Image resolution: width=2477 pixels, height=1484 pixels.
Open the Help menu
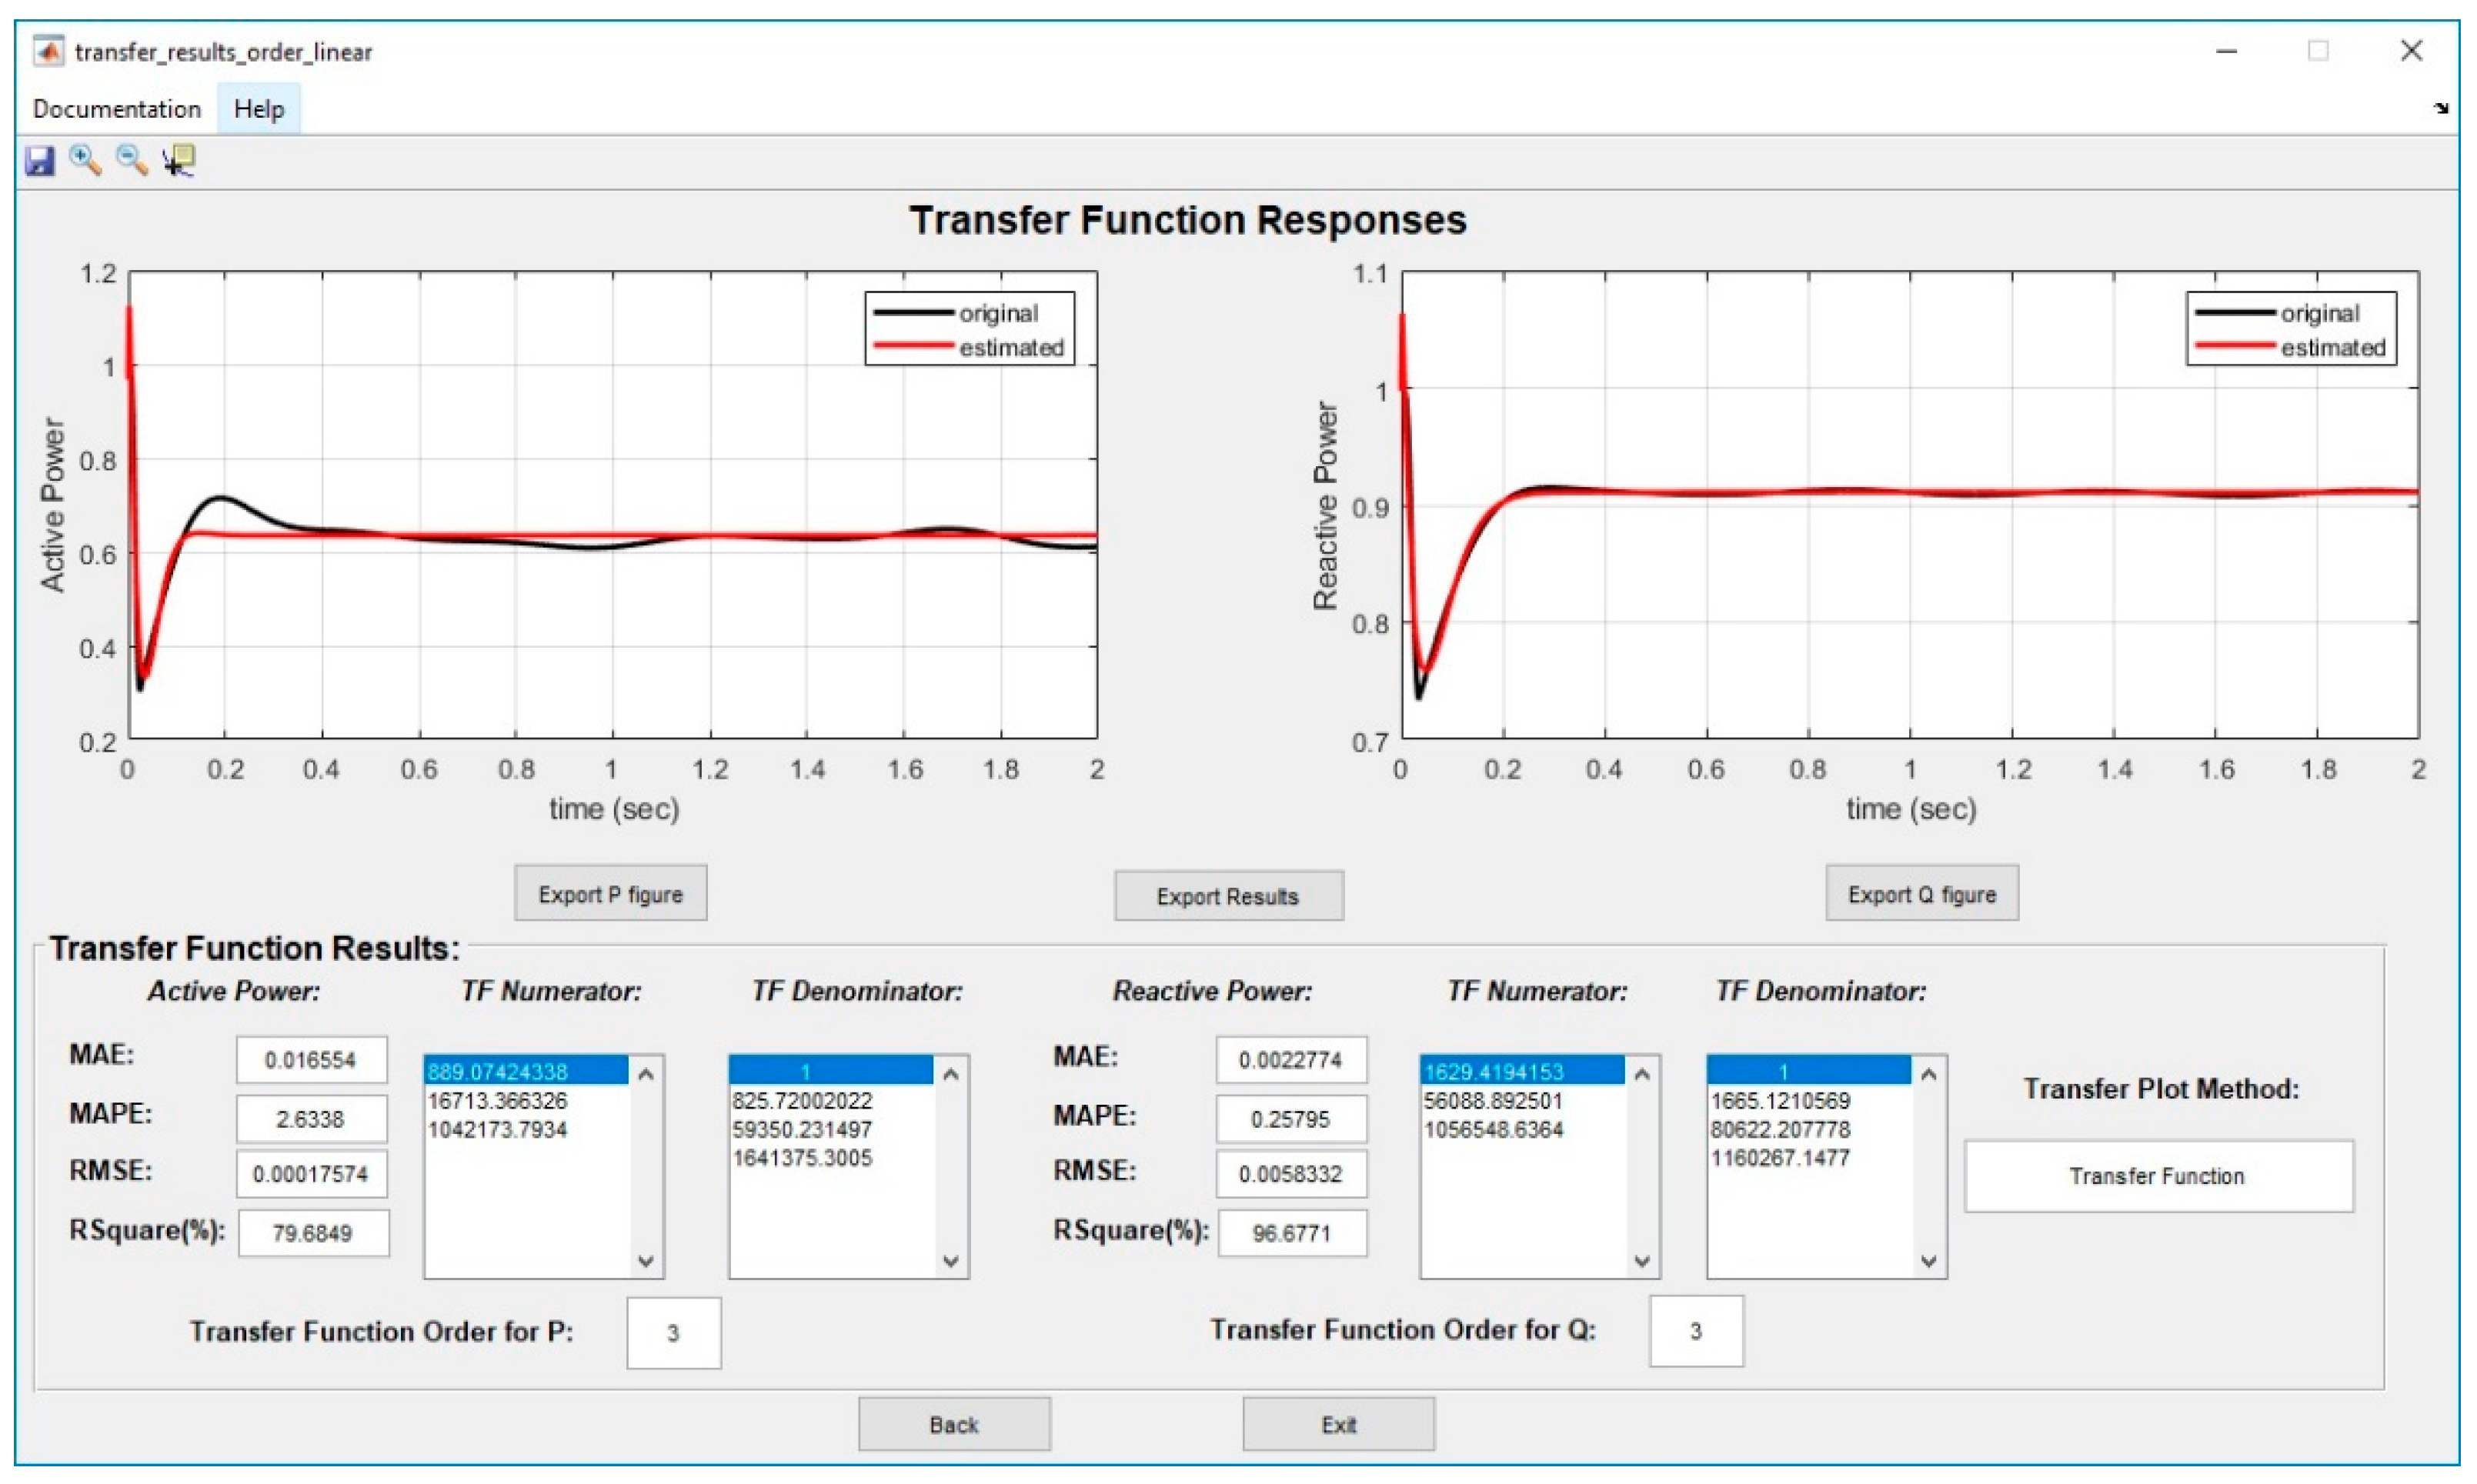pyautogui.click(x=258, y=109)
